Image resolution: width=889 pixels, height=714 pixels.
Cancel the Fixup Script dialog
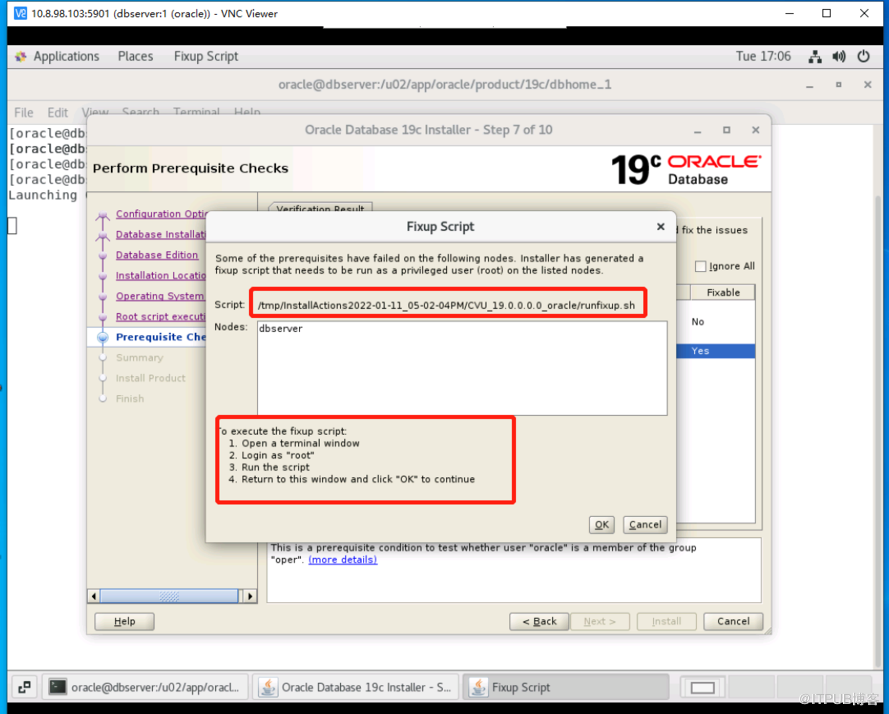tap(645, 525)
